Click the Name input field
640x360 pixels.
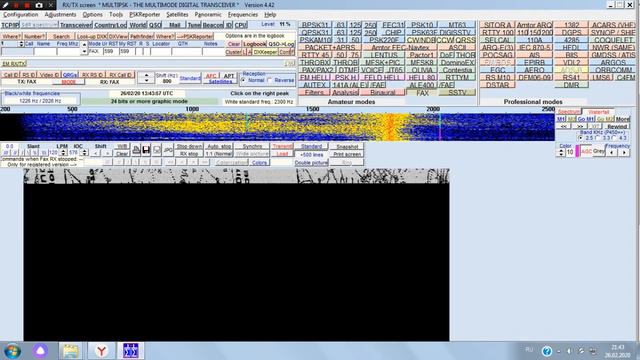(x=45, y=51)
